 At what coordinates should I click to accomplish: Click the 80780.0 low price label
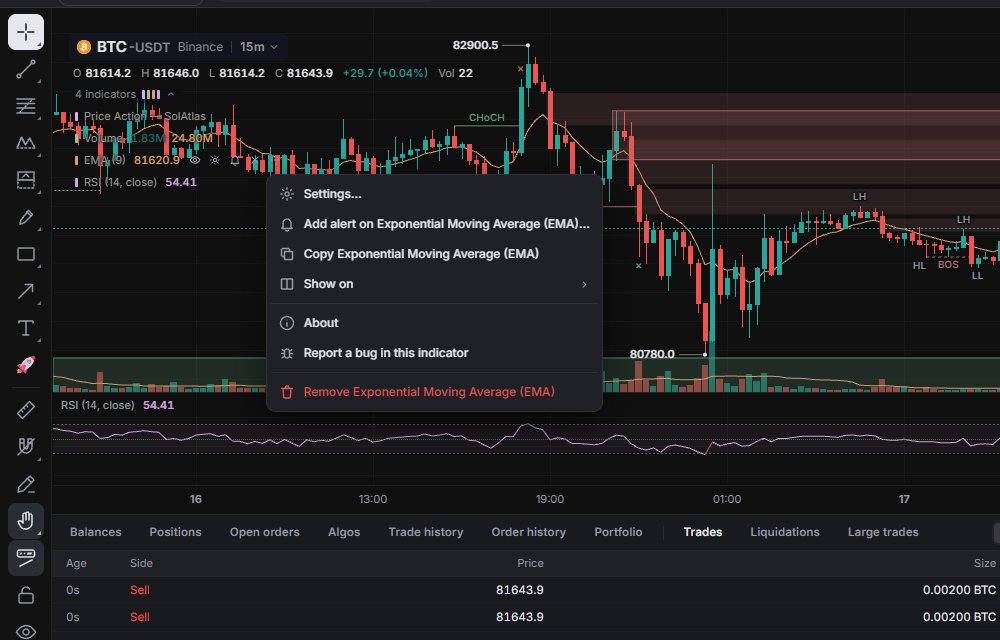pyautogui.click(x=652, y=354)
